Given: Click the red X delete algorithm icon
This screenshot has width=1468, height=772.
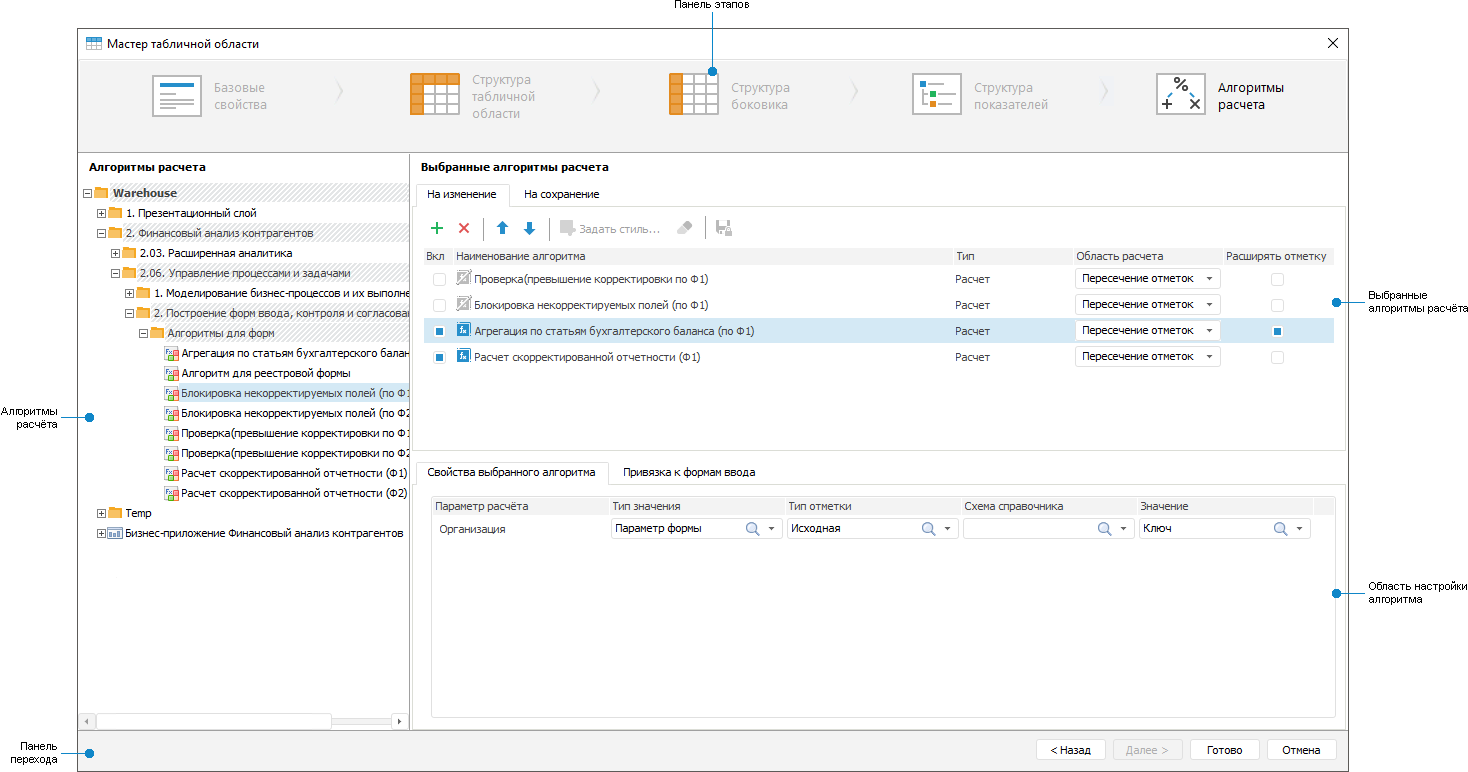Looking at the screenshot, I should click(463, 229).
